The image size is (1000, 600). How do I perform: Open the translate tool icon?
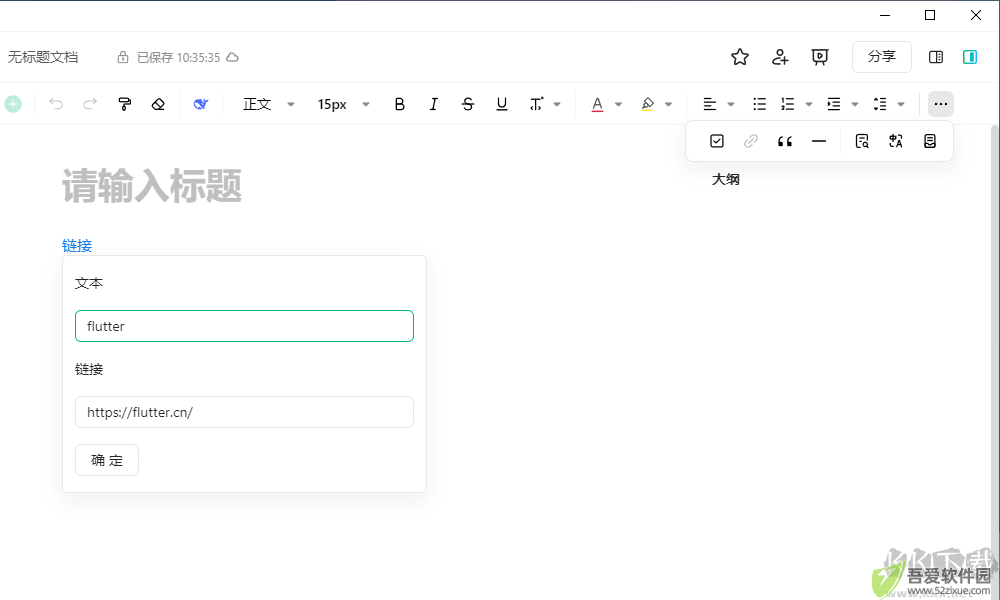click(896, 141)
